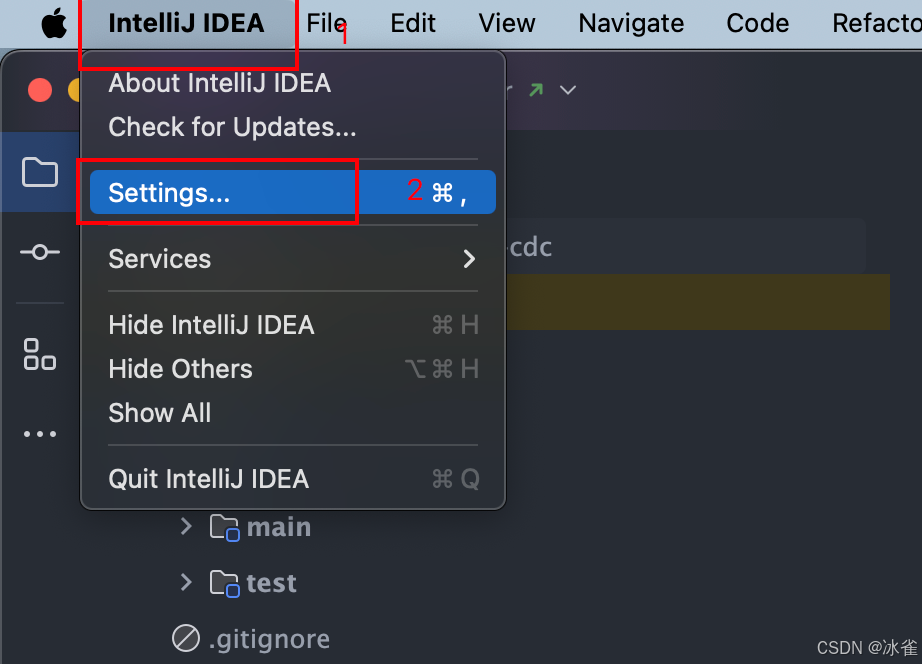Open the Apple menu
Image resolution: width=922 pixels, height=664 pixels.
pyautogui.click(x=53, y=24)
